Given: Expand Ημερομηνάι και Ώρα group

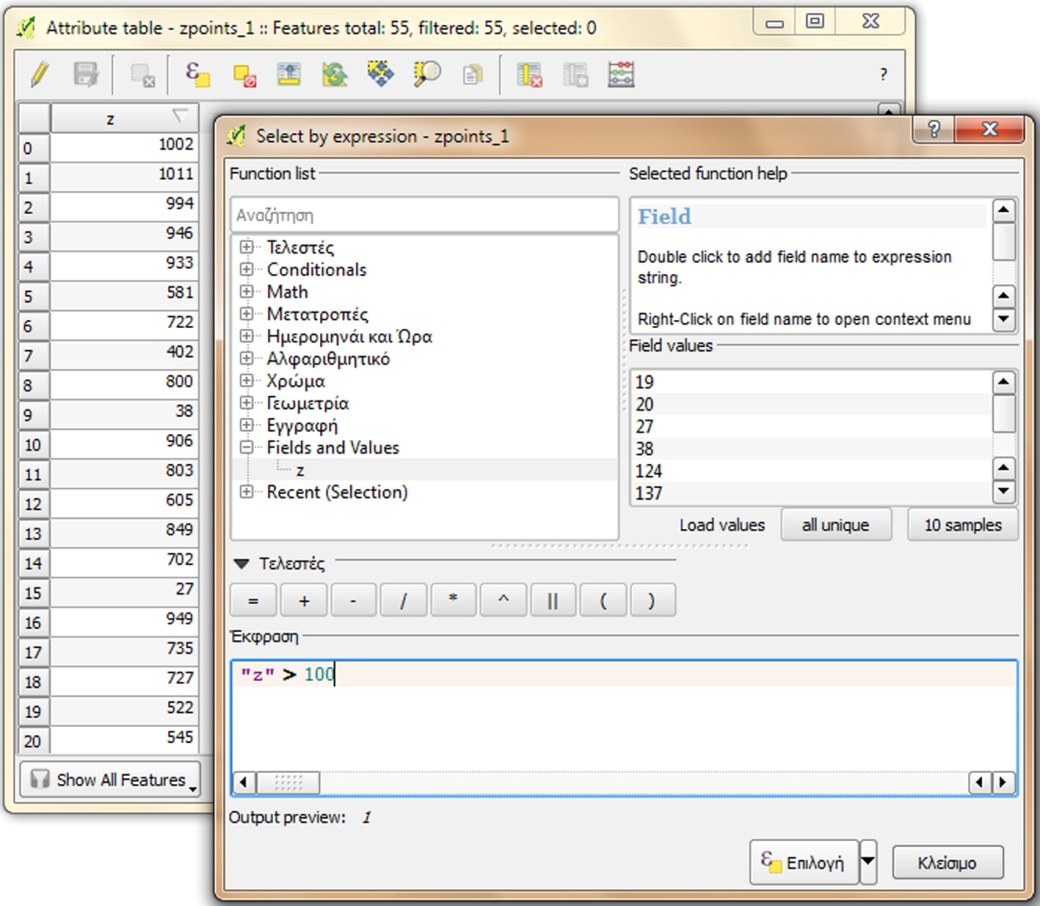Looking at the screenshot, I should tap(246, 336).
